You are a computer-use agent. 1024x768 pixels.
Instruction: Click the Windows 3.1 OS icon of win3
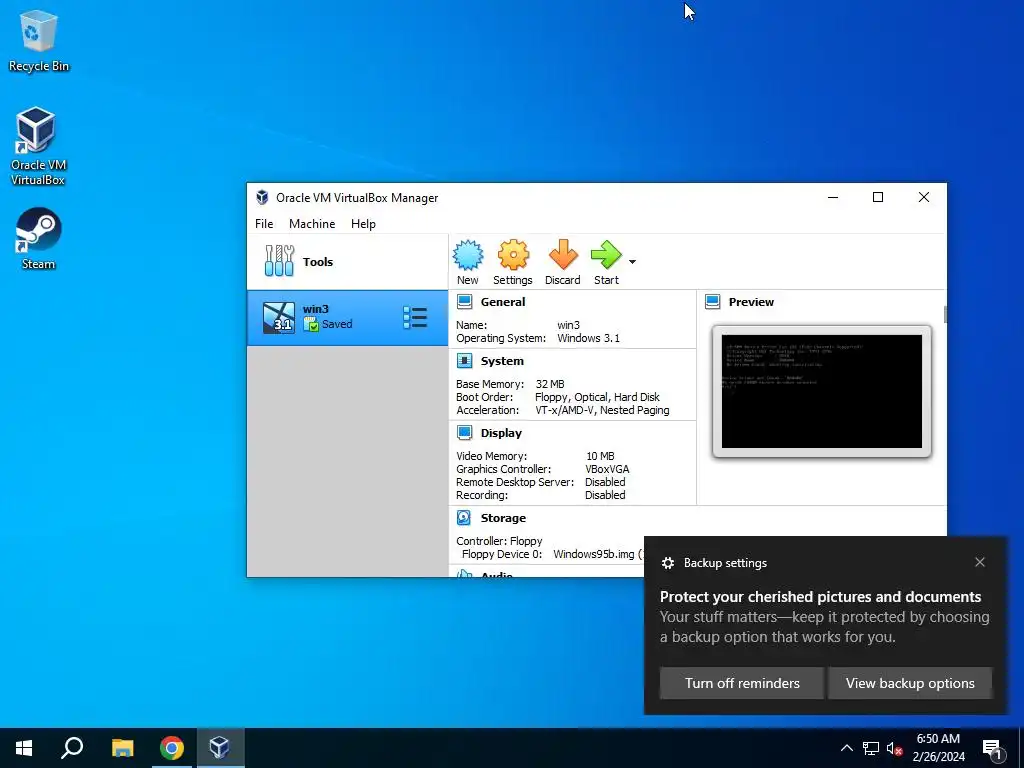[279, 318]
